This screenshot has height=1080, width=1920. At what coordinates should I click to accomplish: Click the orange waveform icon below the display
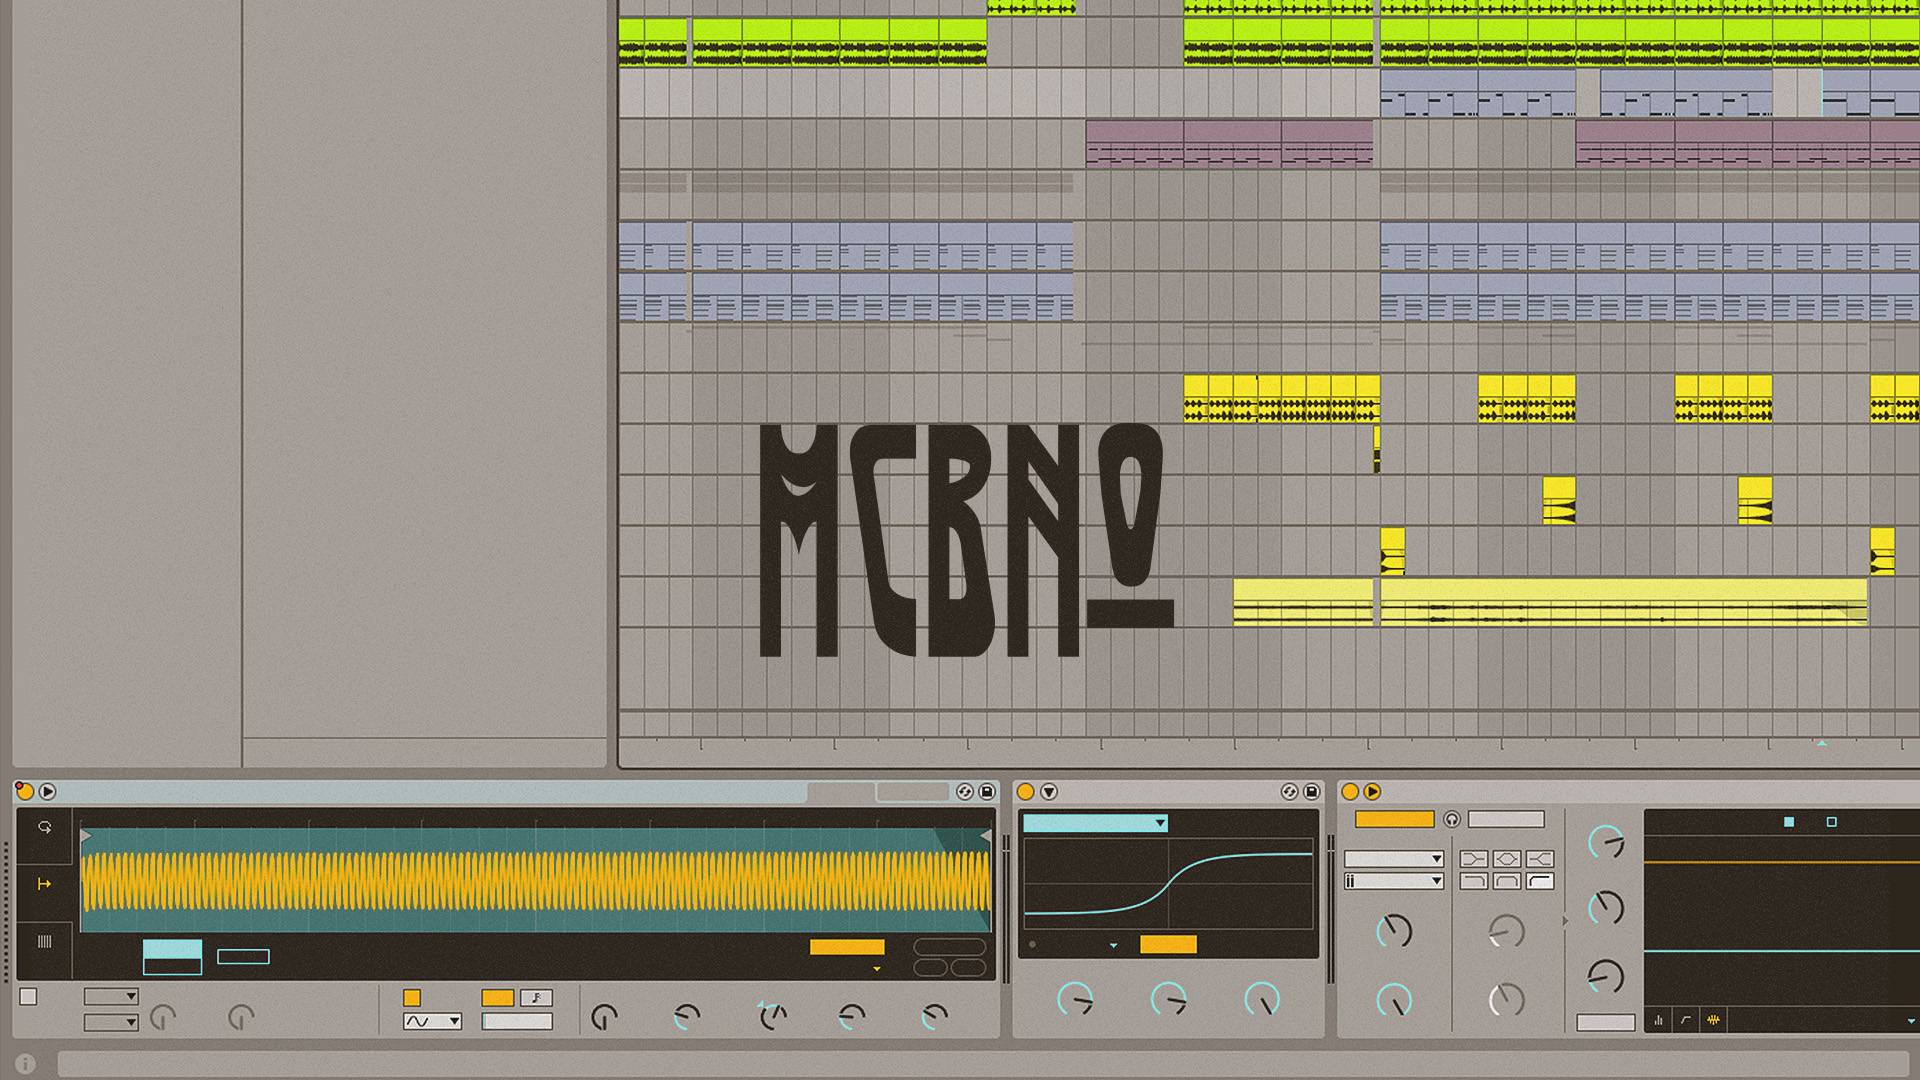1713,1021
